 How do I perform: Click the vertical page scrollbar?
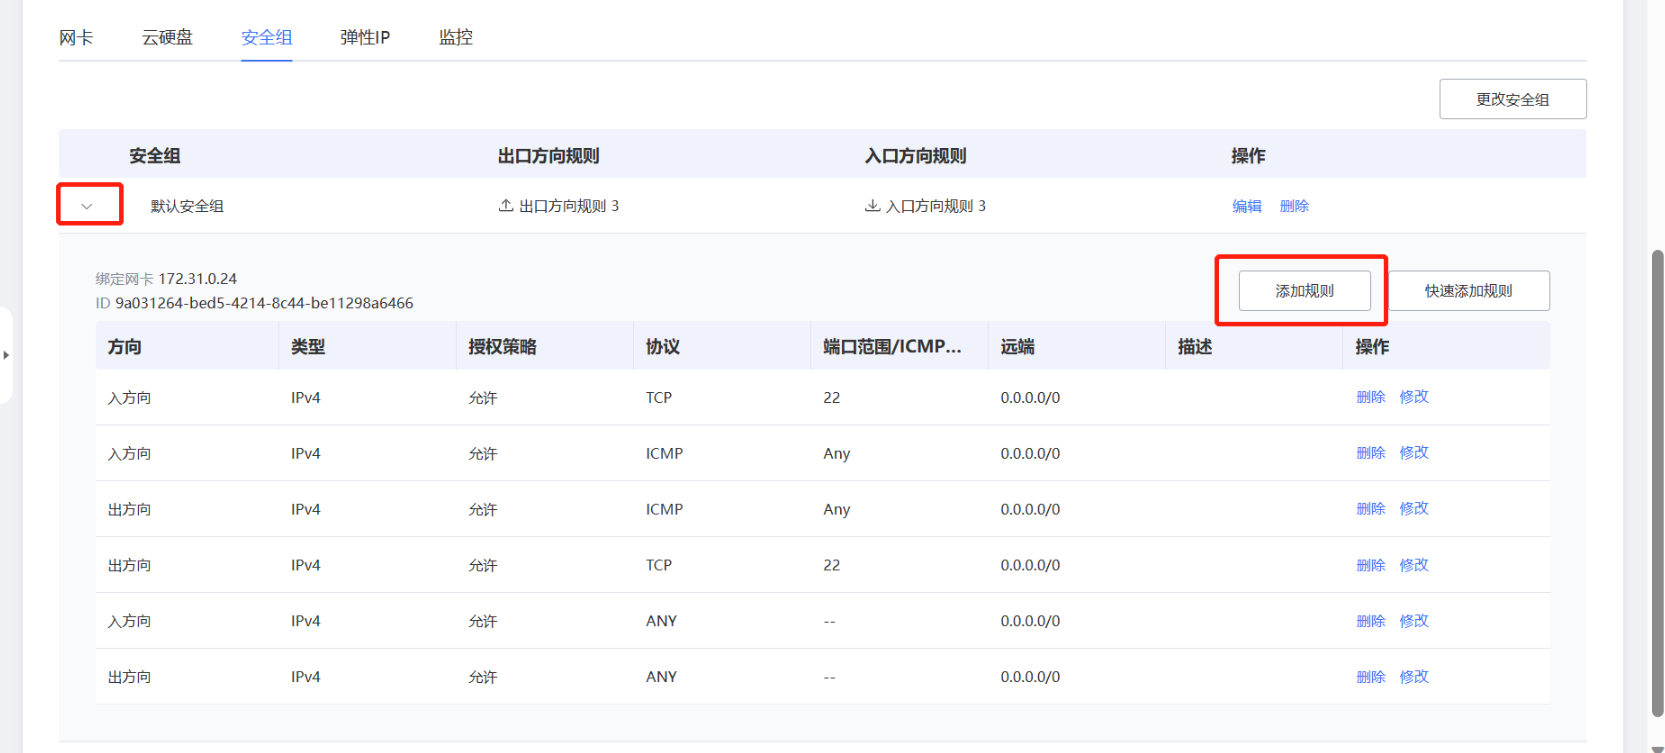click(1657, 480)
